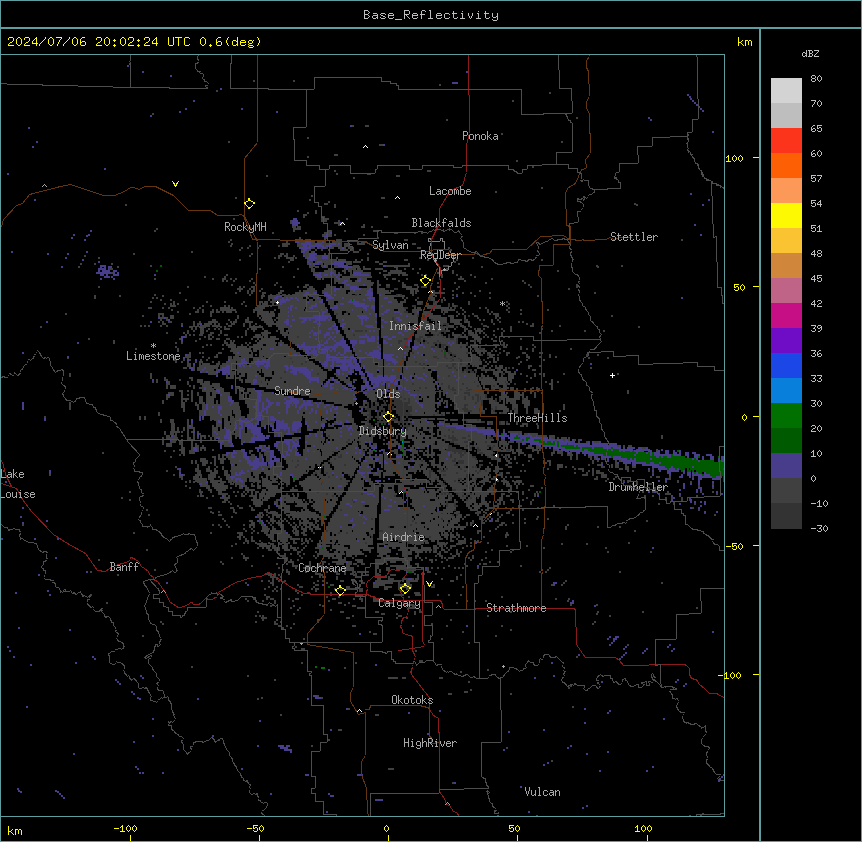Click the Base_Reflectivity title text
The width and height of the screenshot is (862, 842).
click(x=431, y=15)
